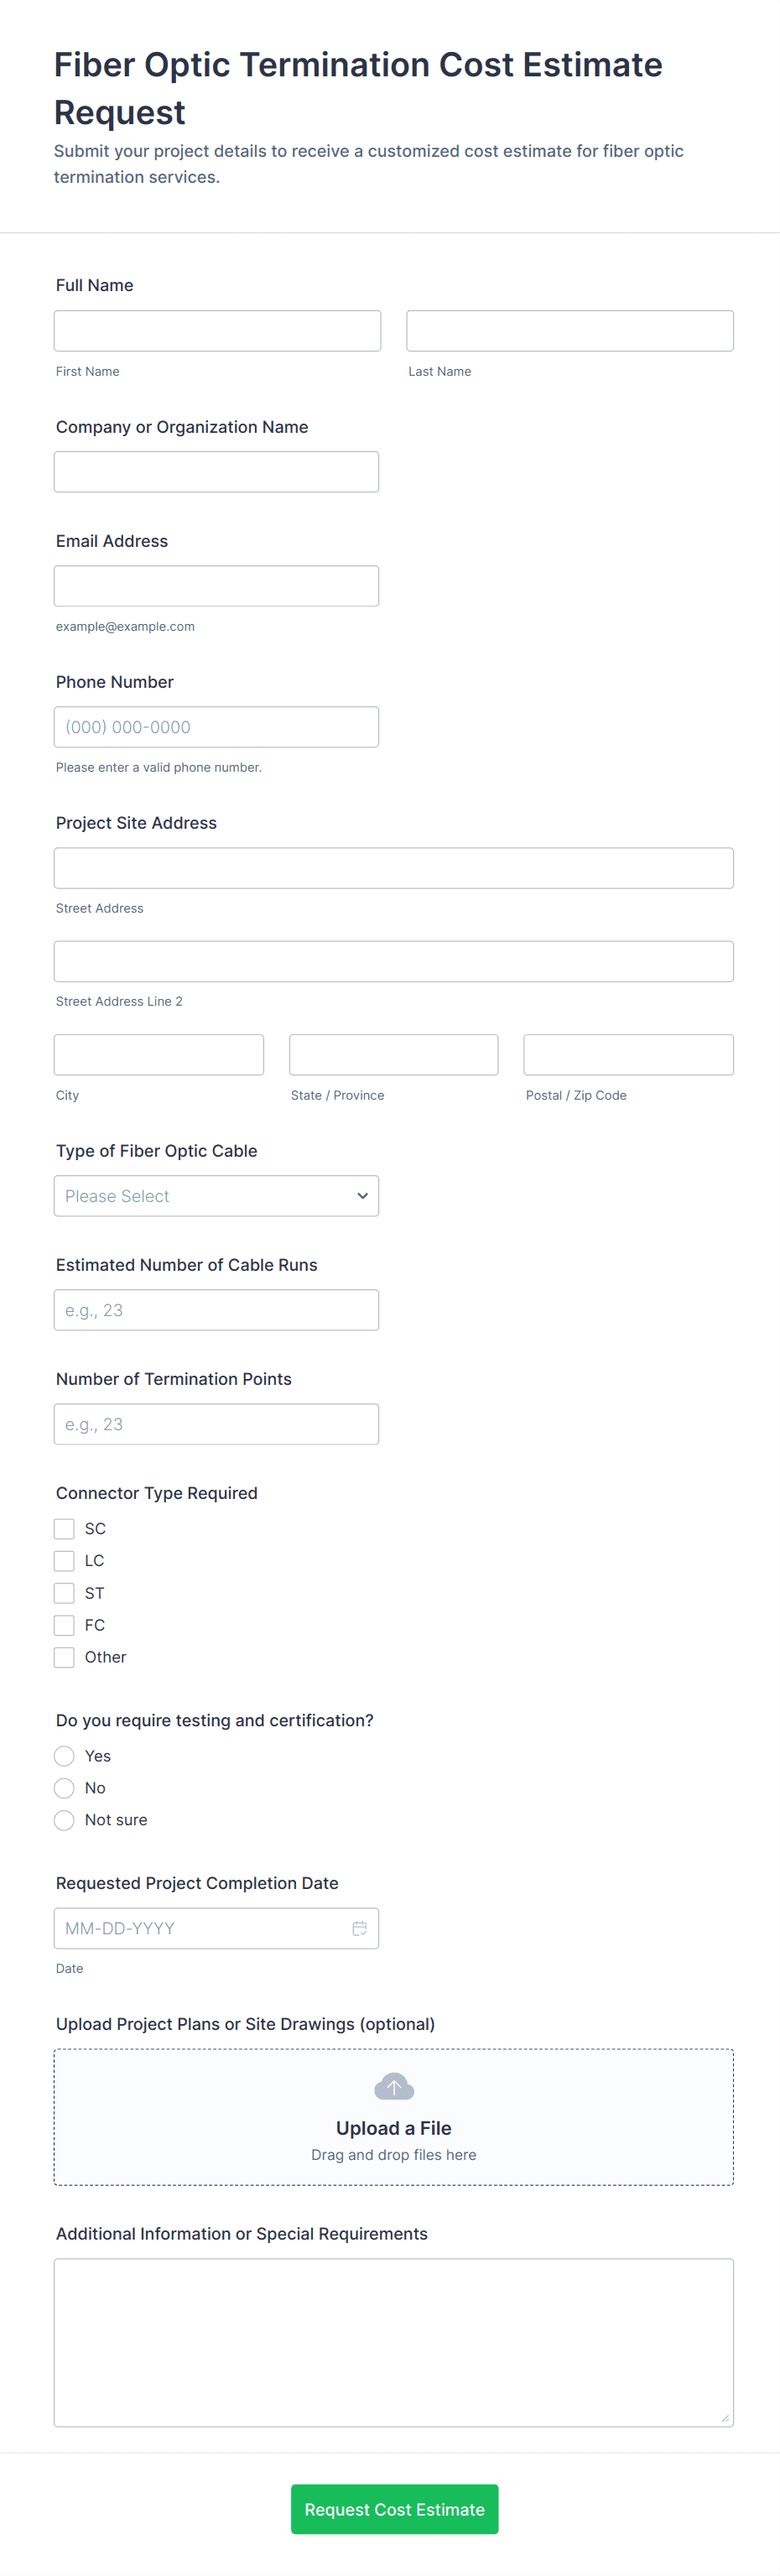
Task: Click the Upload a File drop zone
Action: coord(393,2140)
